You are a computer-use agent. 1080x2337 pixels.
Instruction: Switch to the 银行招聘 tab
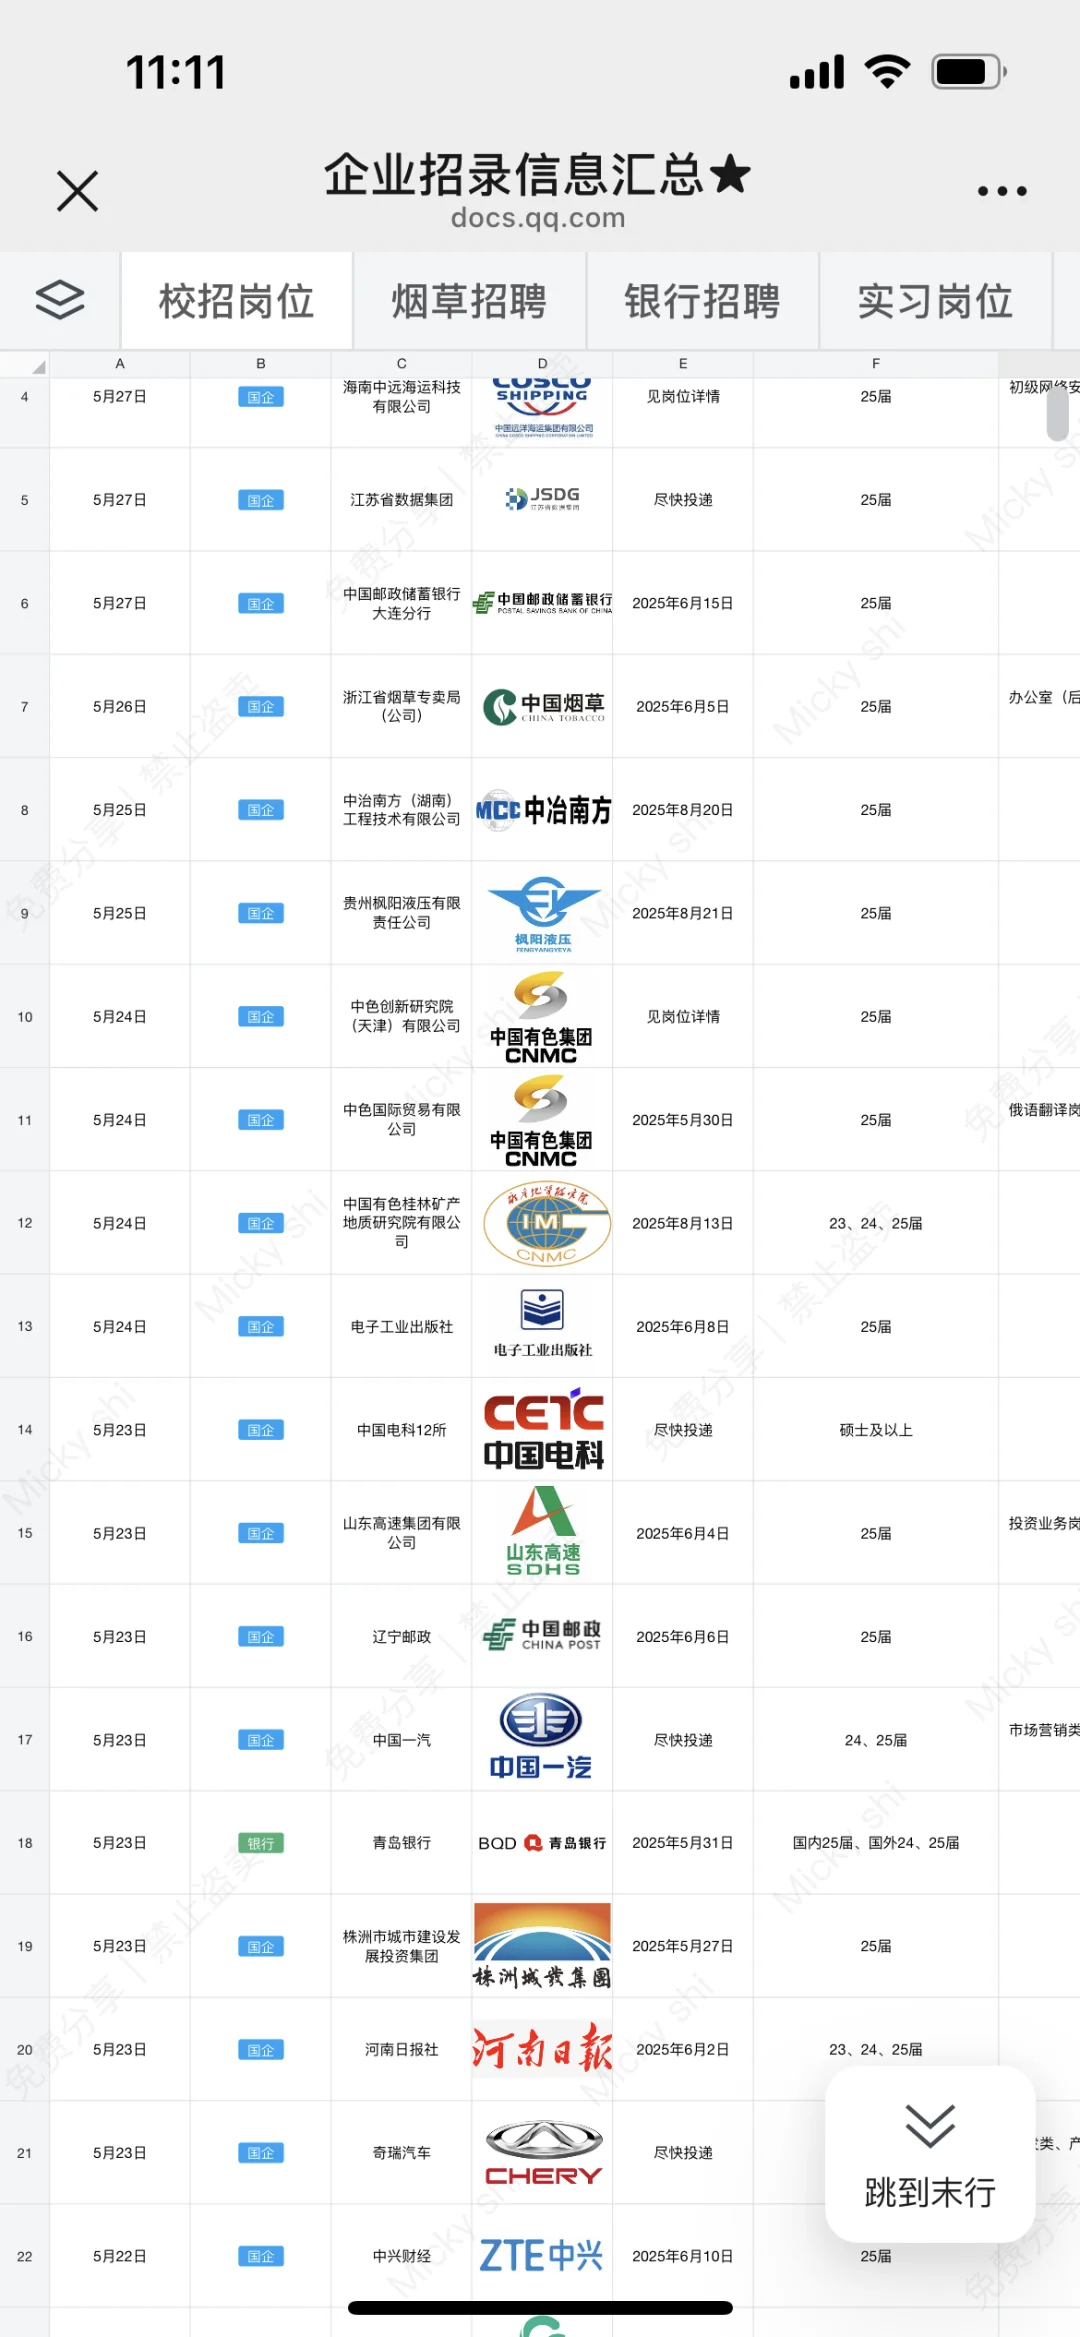pyautogui.click(x=702, y=301)
